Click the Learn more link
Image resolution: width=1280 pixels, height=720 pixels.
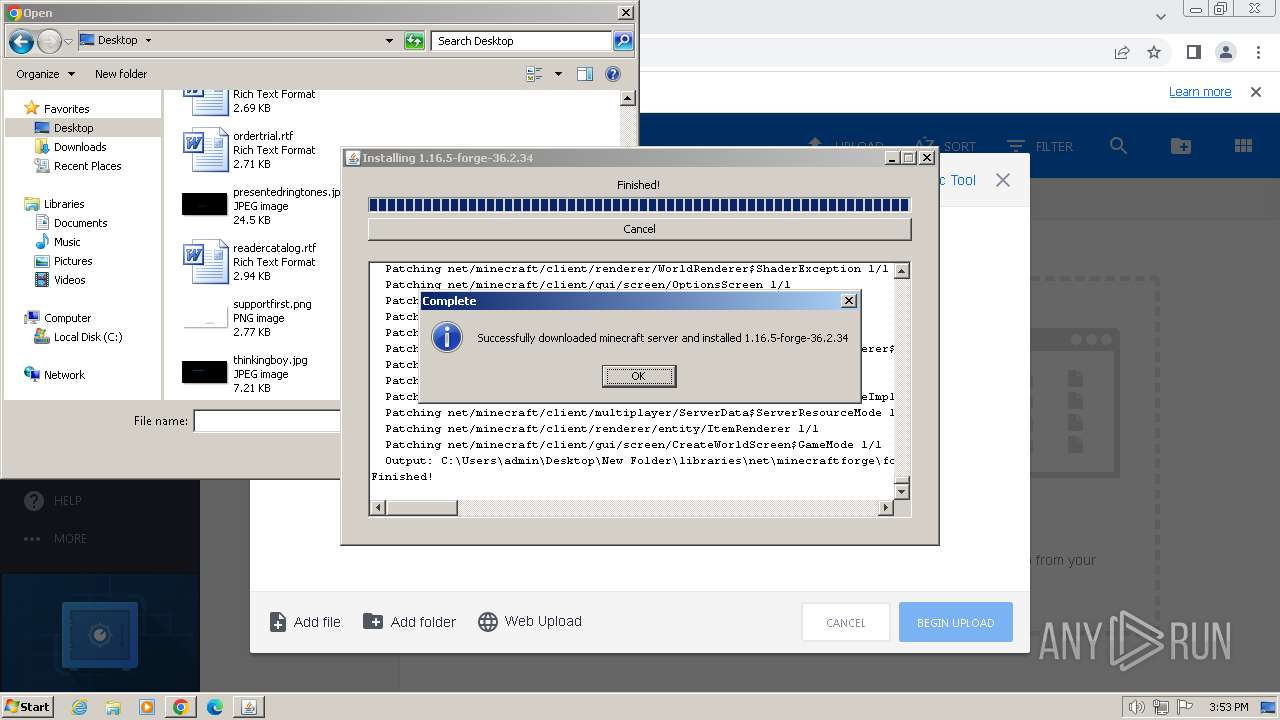(1200, 92)
